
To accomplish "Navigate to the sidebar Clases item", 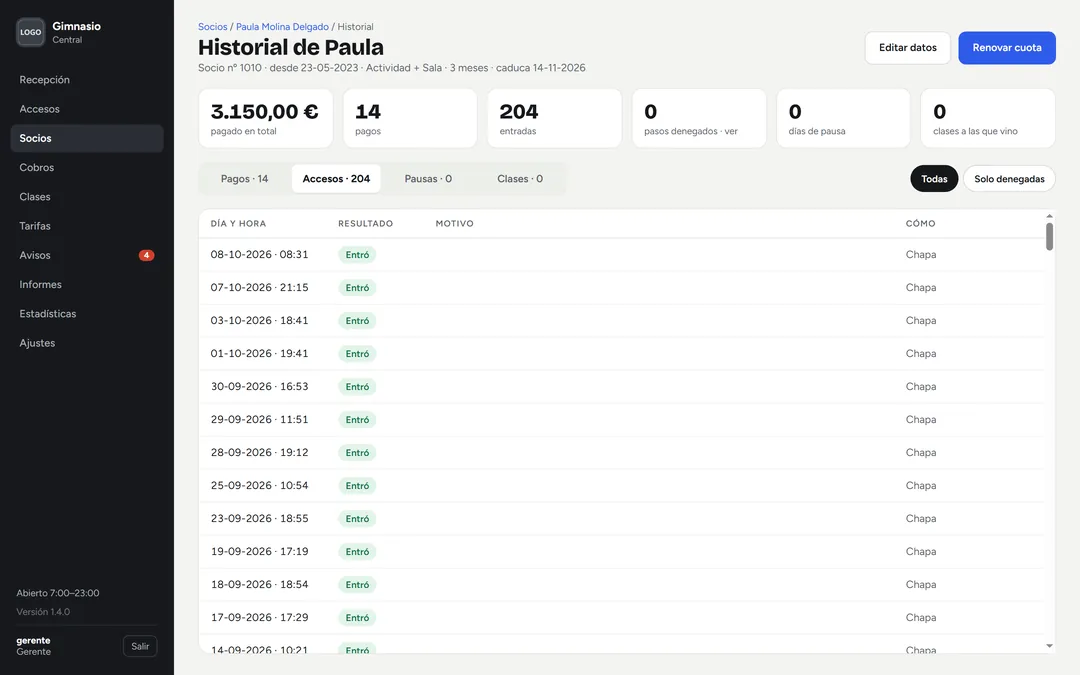I will pyautogui.click(x=87, y=197).
